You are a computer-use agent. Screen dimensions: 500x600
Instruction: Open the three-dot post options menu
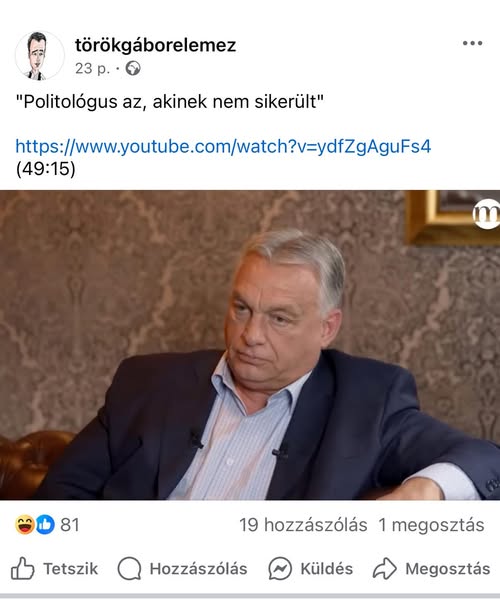(472, 43)
